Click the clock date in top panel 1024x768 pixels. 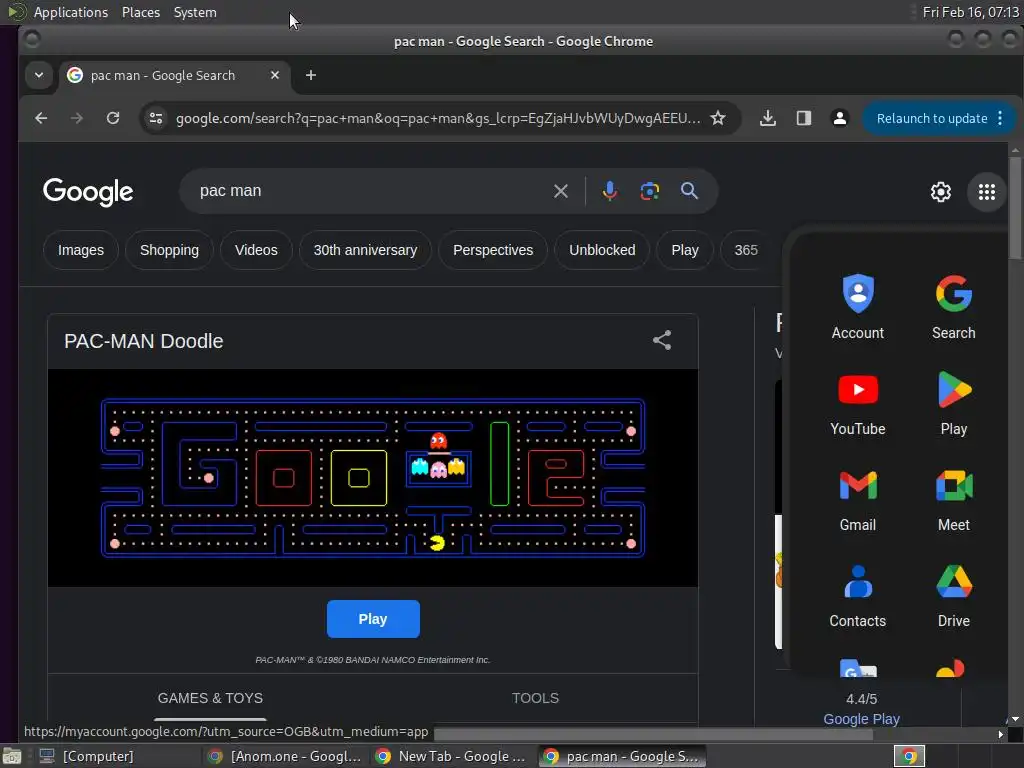970,12
